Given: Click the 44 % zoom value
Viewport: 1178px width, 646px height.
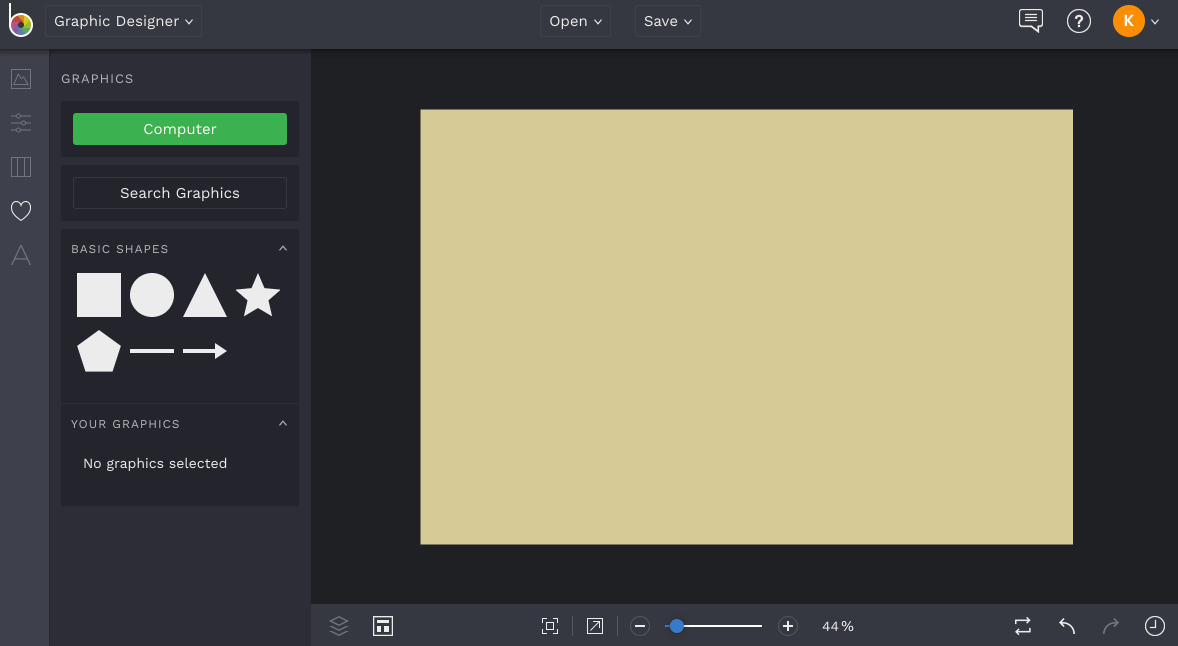Looking at the screenshot, I should tap(838, 626).
